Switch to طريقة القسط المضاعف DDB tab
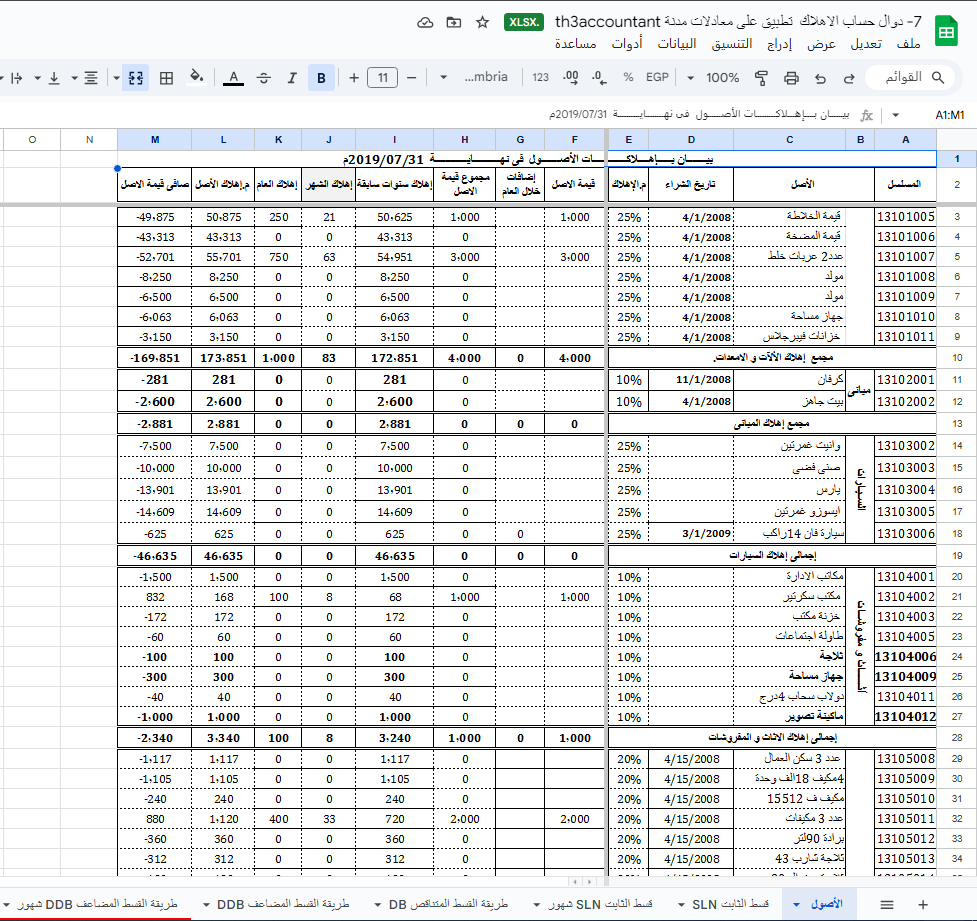This screenshot has height=921, width=977. click(x=283, y=904)
